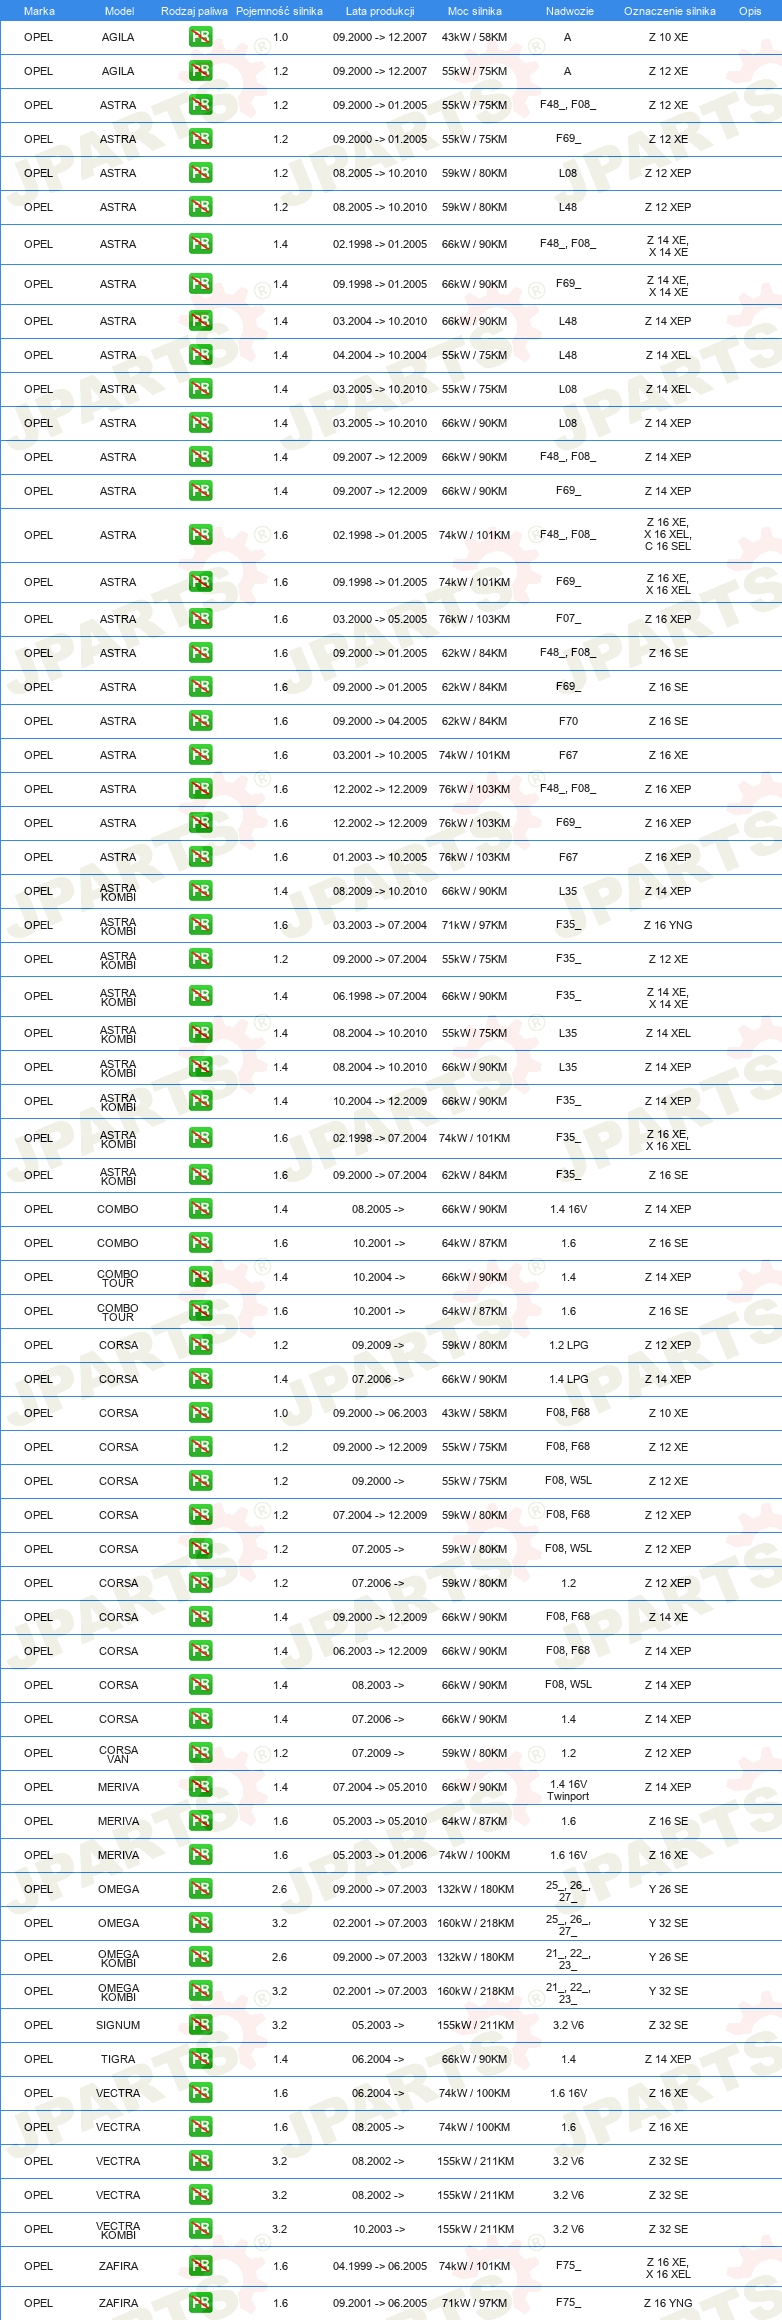Click fuel icon for Corsa 1.2 LPG

tap(200, 1345)
